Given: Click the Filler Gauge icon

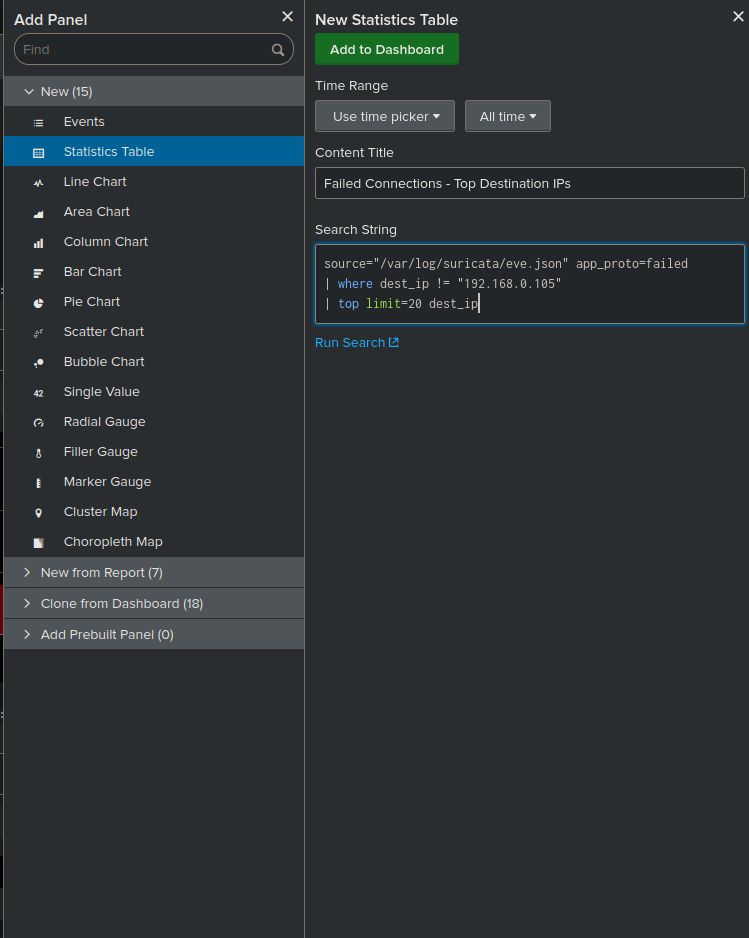Looking at the screenshot, I should pyautogui.click(x=38, y=453).
